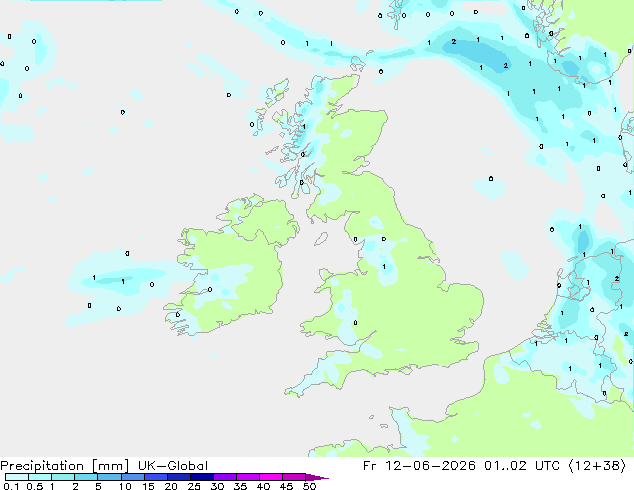
Task: Click the purple arrow tip above 50 mm
Action: 317,477
